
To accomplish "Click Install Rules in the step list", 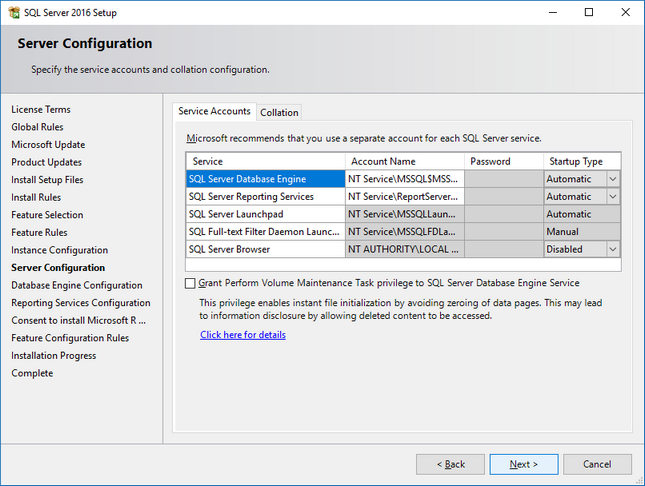I will (36, 198).
